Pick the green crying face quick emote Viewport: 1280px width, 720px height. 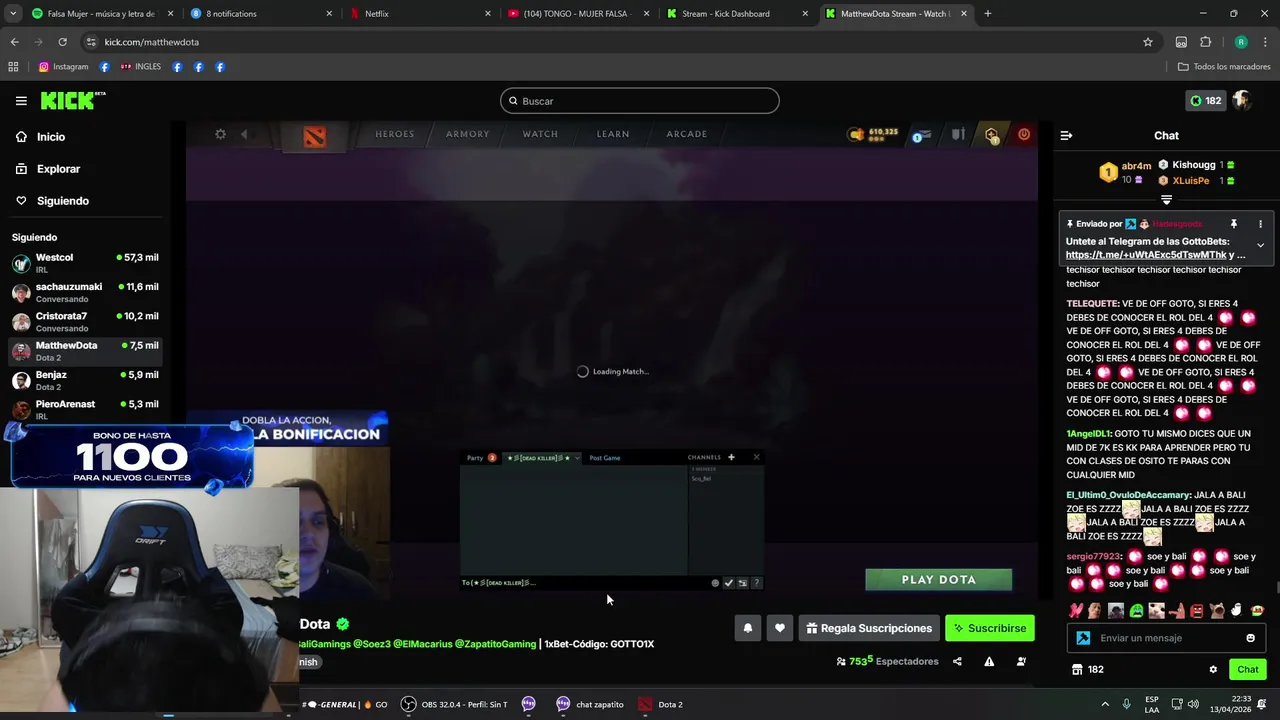click(x=1136, y=611)
